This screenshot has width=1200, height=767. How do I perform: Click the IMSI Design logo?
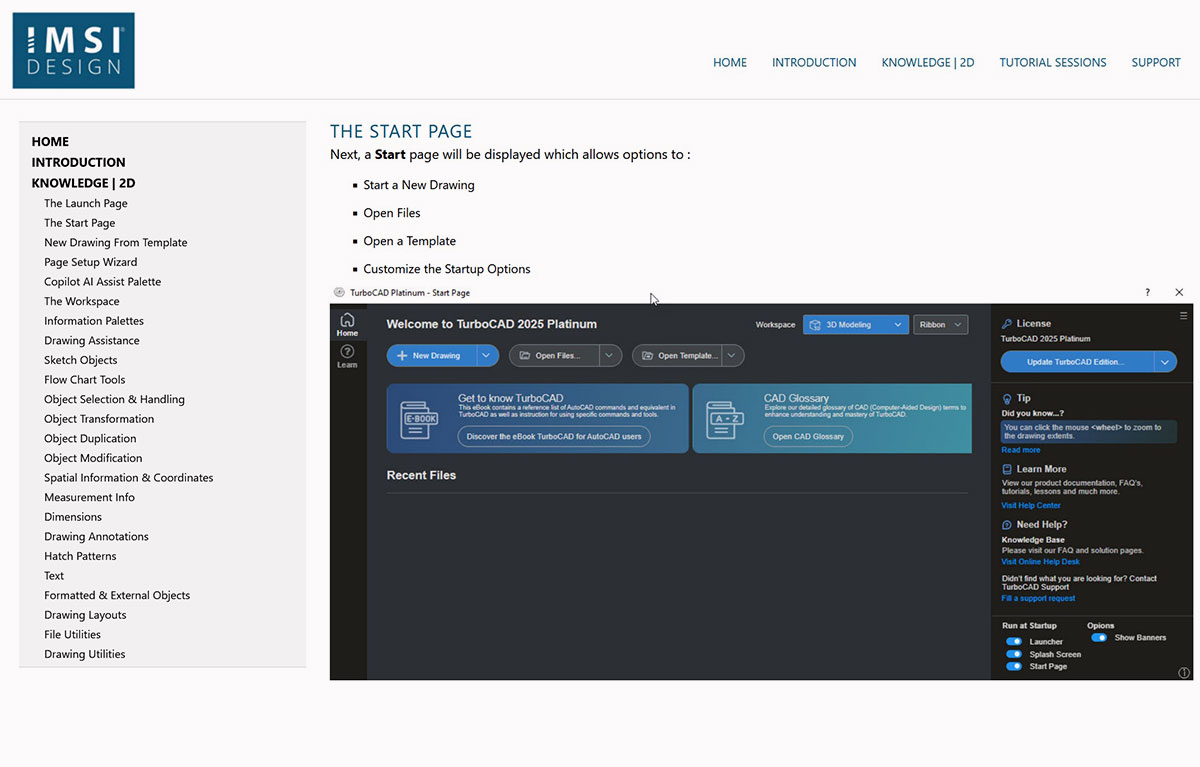(x=73, y=50)
